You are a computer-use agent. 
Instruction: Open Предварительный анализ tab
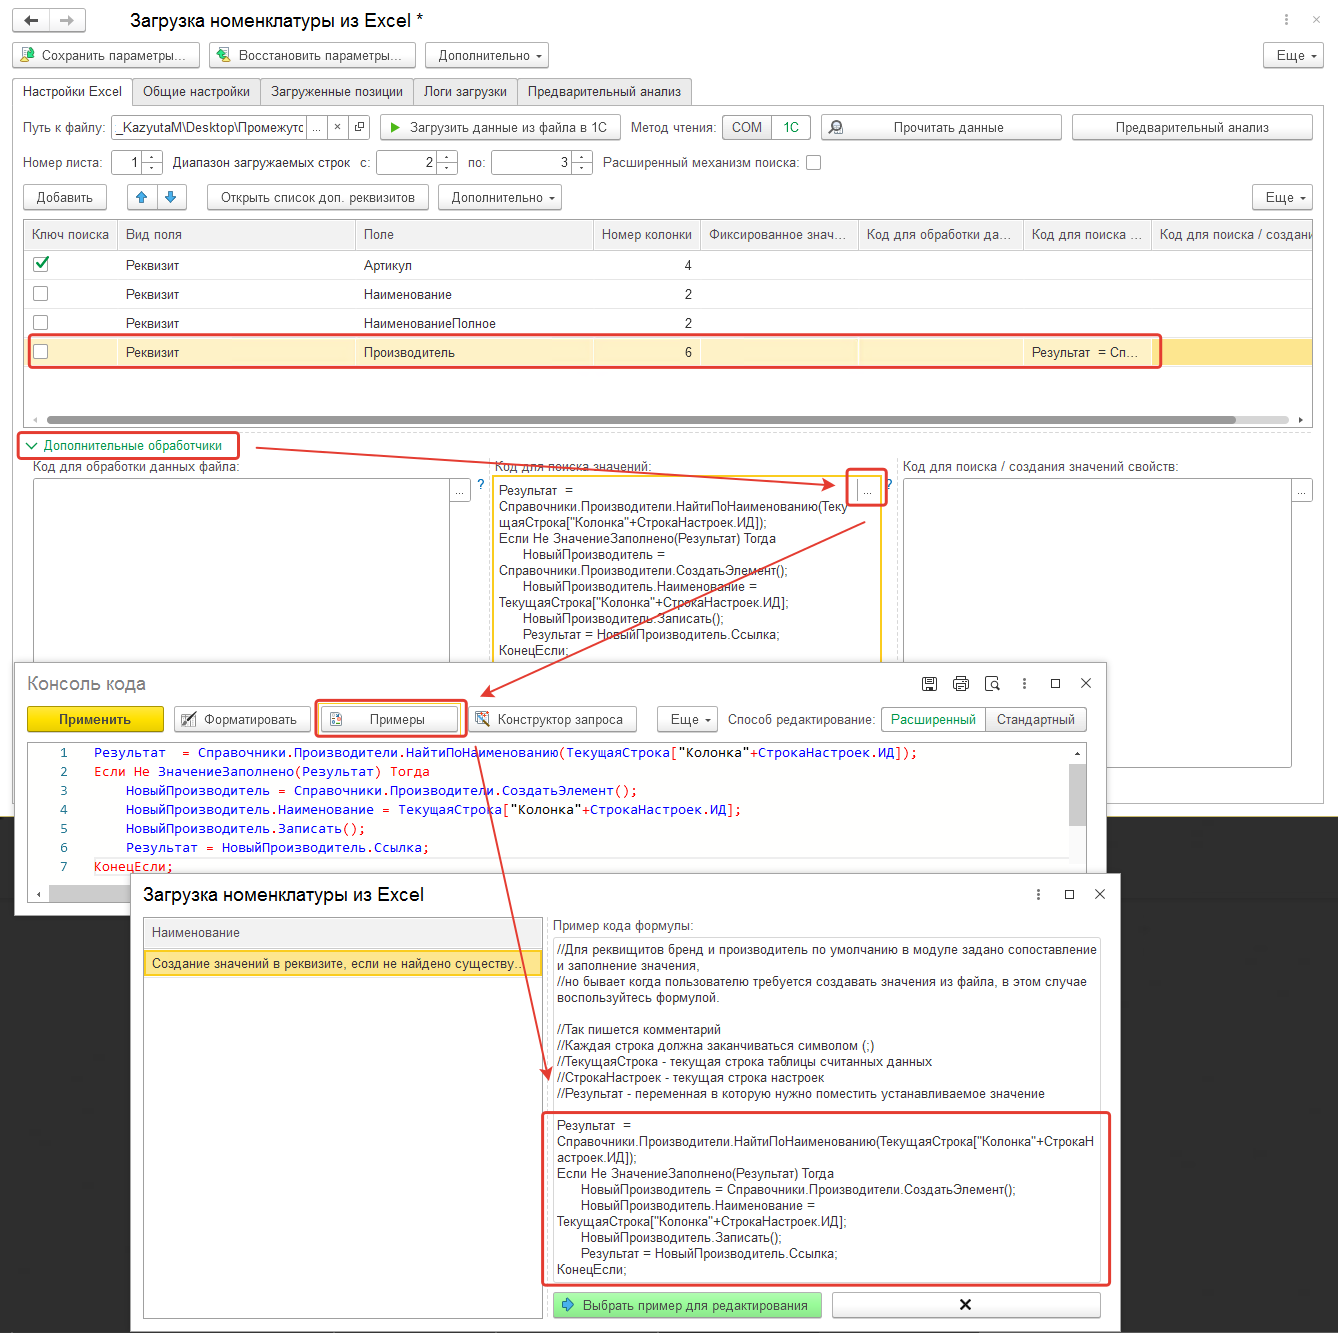[x=604, y=92]
